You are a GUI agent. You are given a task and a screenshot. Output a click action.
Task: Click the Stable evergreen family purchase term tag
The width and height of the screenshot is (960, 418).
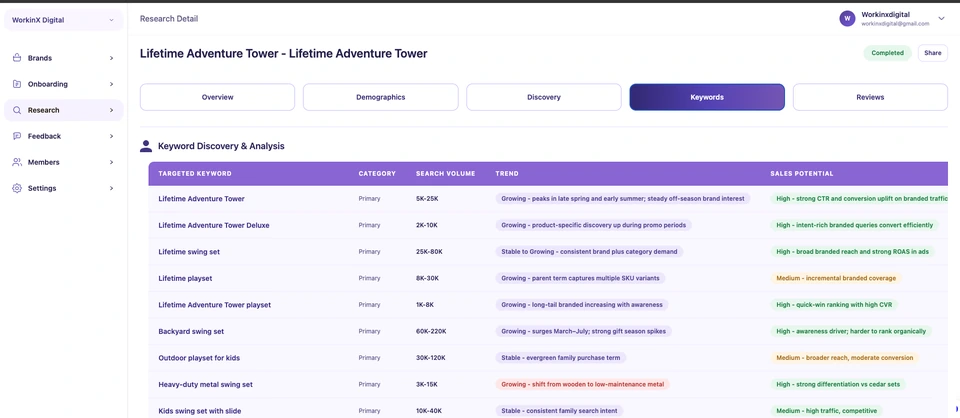pyautogui.click(x=561, y=357)
